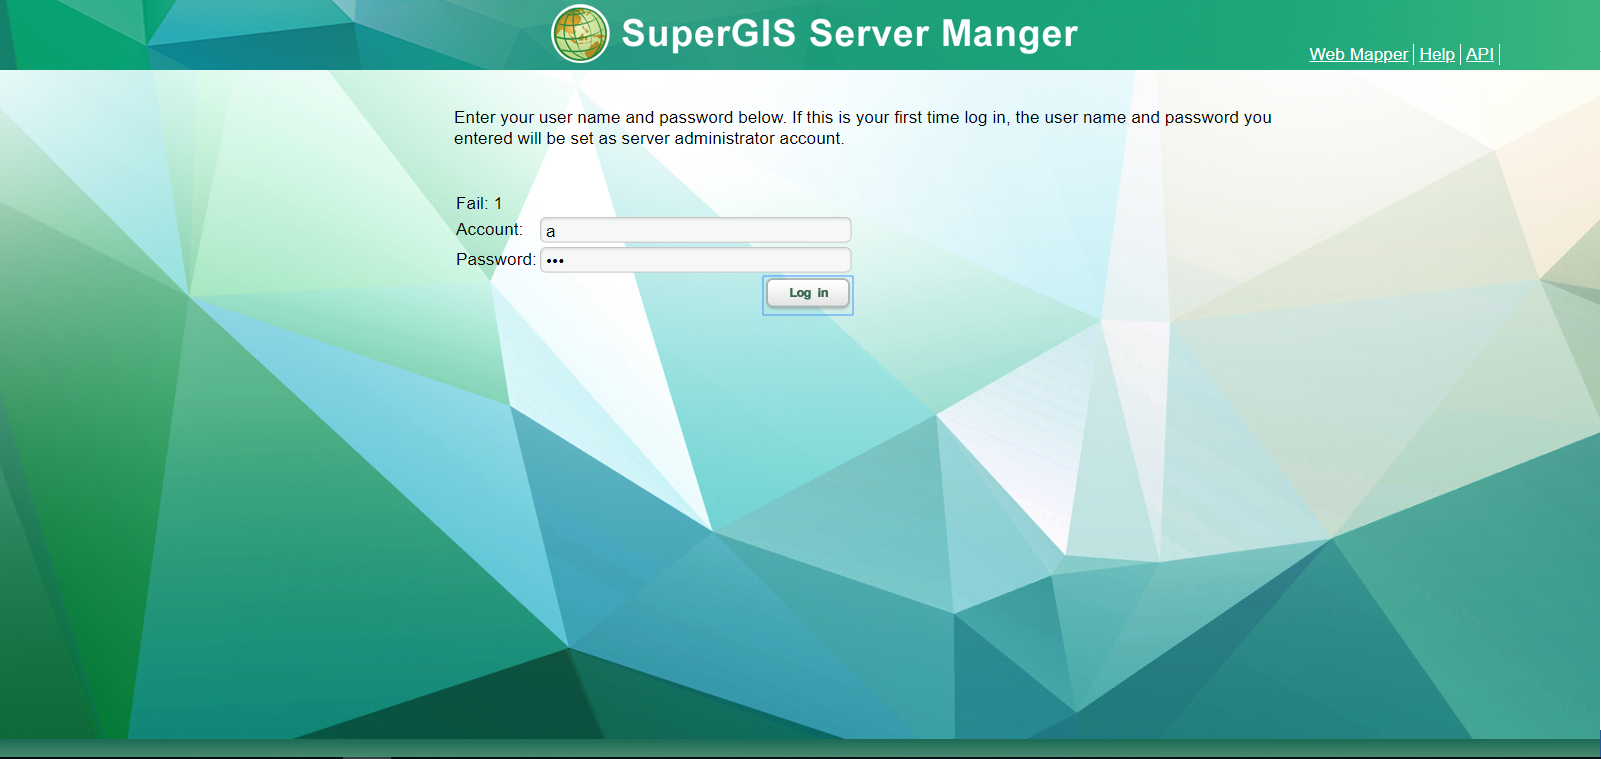Image resolution: width=1601 pixels, height=759 pixels.
Task: Click the word "Manger" in header
Action: tap(1009, 34)
